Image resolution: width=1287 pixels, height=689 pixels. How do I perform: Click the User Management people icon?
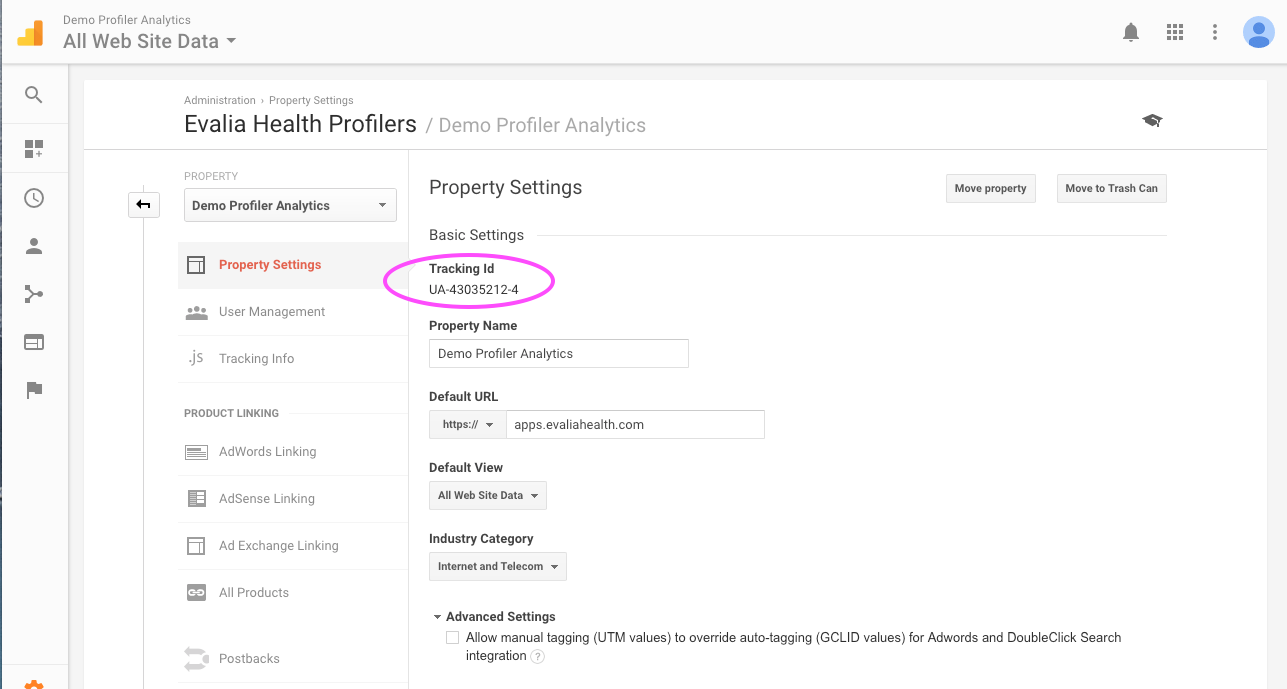[196, 312]
